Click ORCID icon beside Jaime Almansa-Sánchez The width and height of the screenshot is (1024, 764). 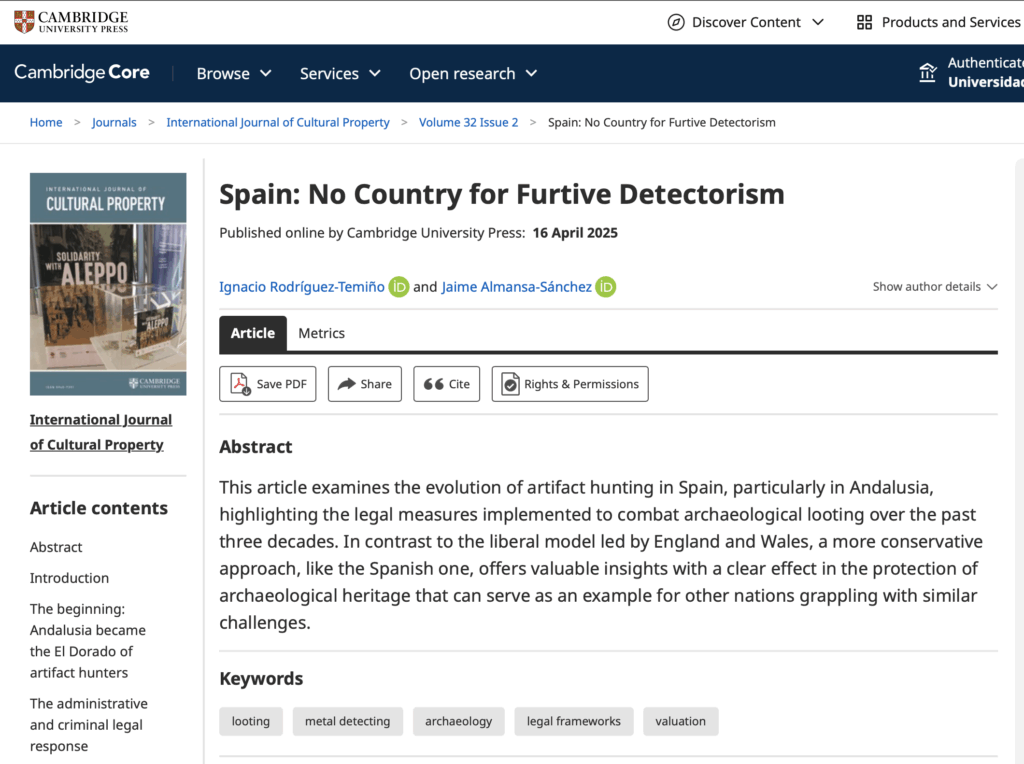pos(606,287)
